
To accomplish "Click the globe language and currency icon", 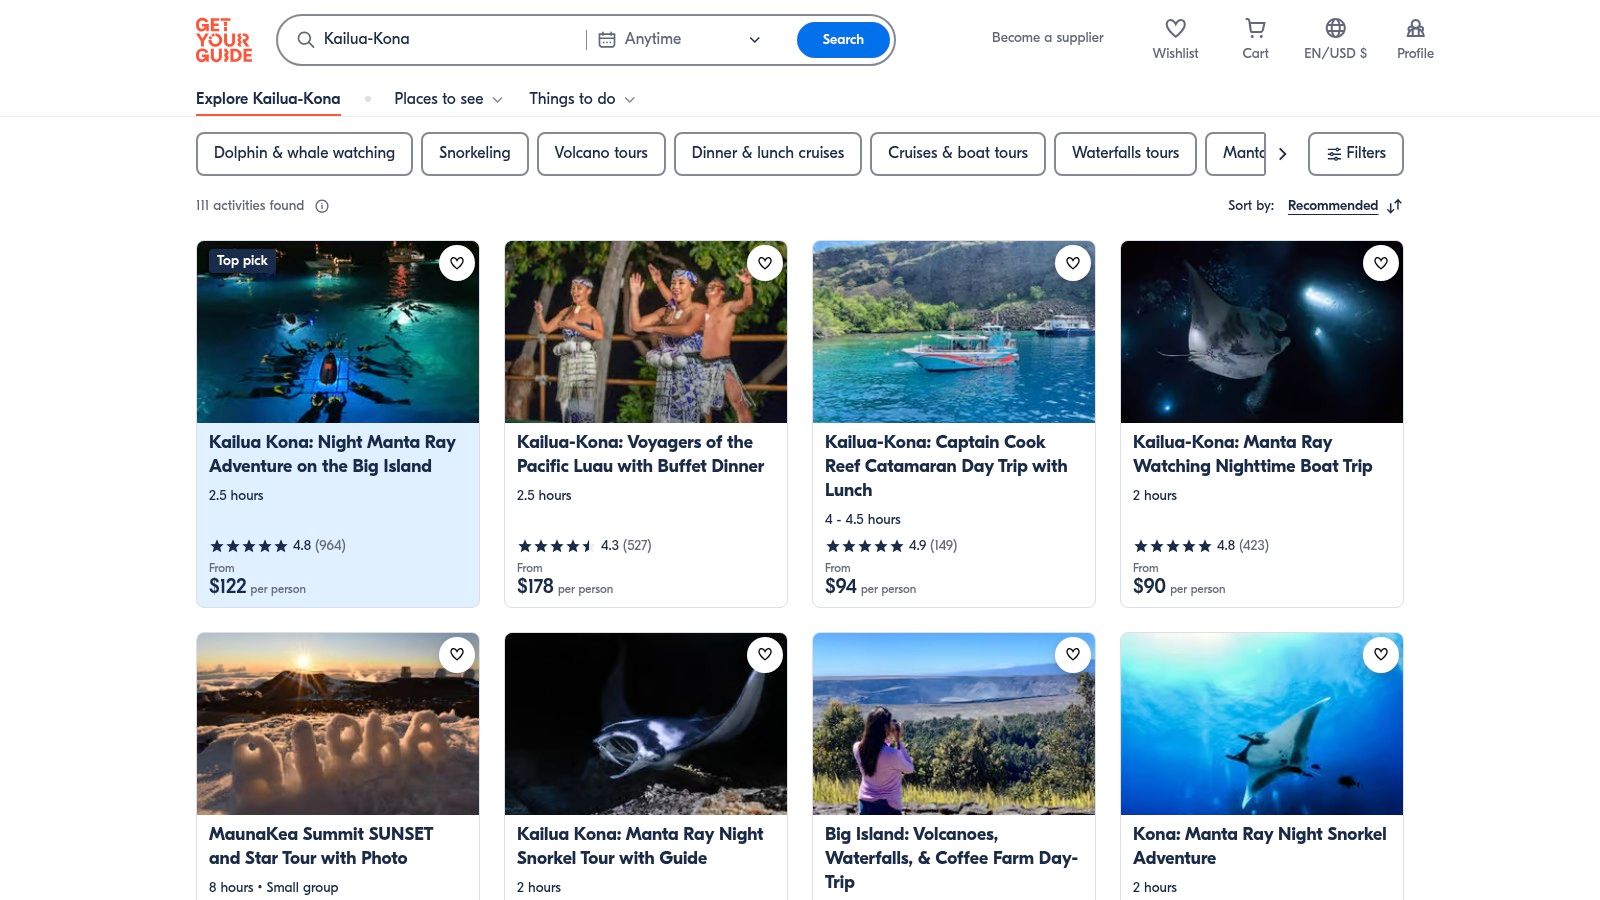I will coord(1335,29).
